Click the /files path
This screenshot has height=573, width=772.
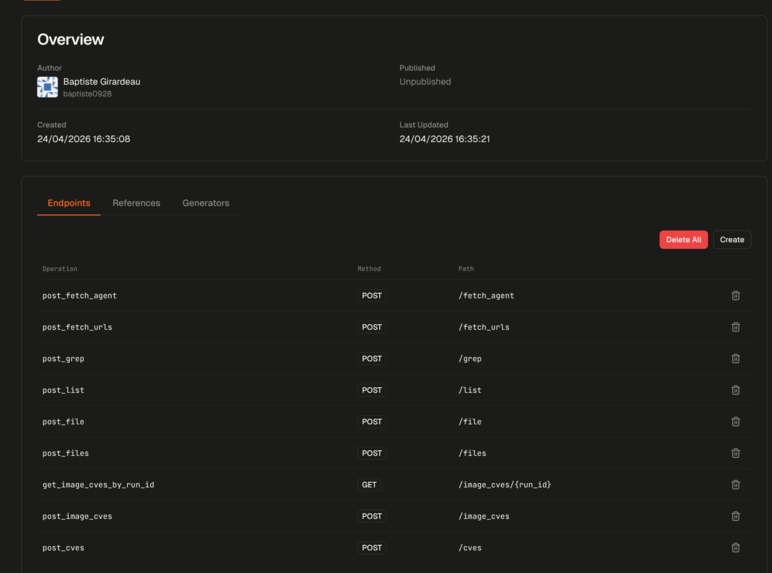[x=472, y=453]
